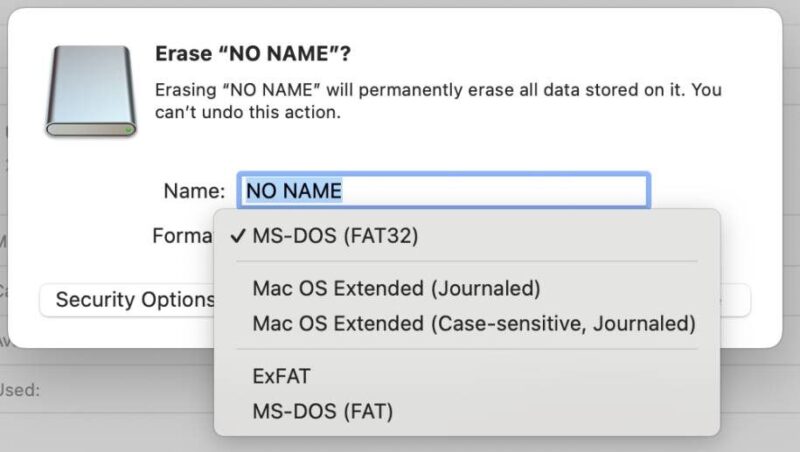Click the separator line below MS-DOS (FAT32)
The height and width of the screenshot is (452, 800).
point(467,262)
